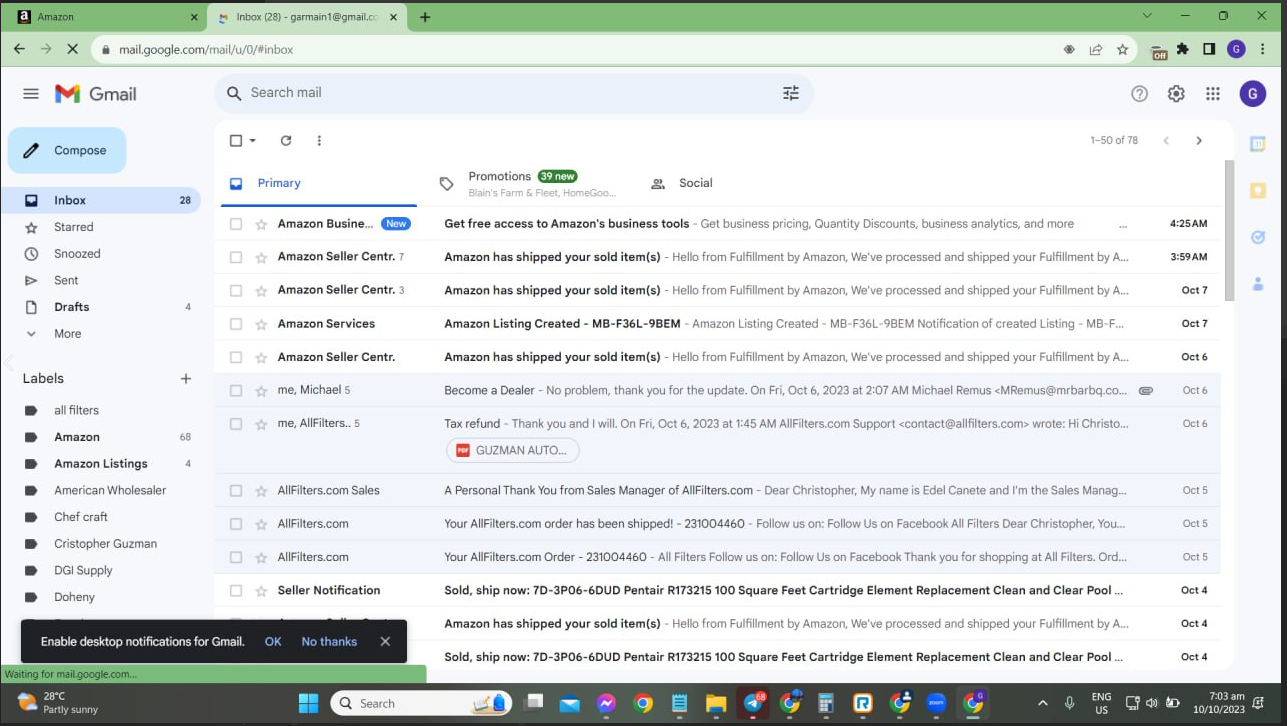1287x726 pixels.
Task: Open Google Tasks side panel icon
Action: tap(1258, 237)
